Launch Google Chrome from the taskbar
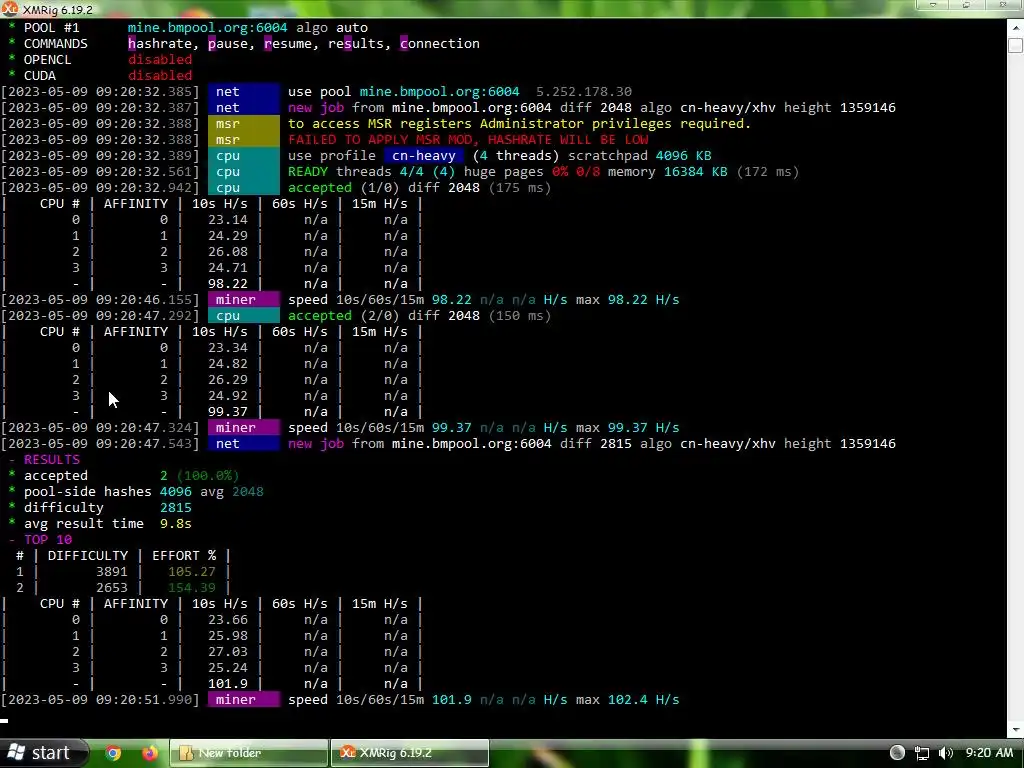Screen dimensions: 1024x768 tap(113, 753)
